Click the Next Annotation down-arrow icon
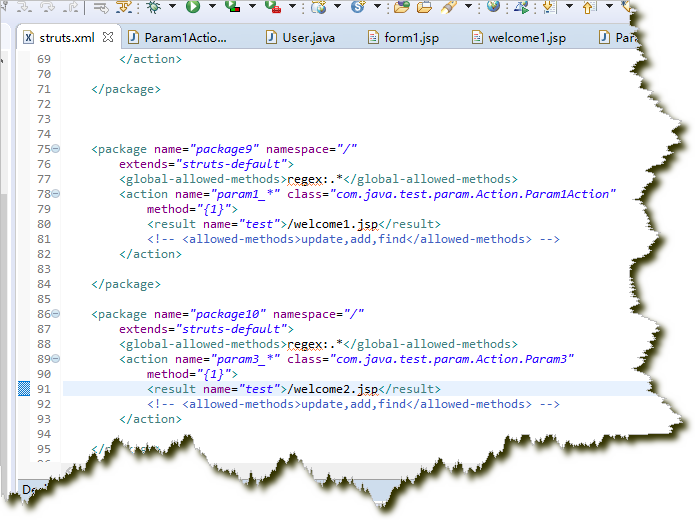The image size is (695, 520). coord(549,7)
